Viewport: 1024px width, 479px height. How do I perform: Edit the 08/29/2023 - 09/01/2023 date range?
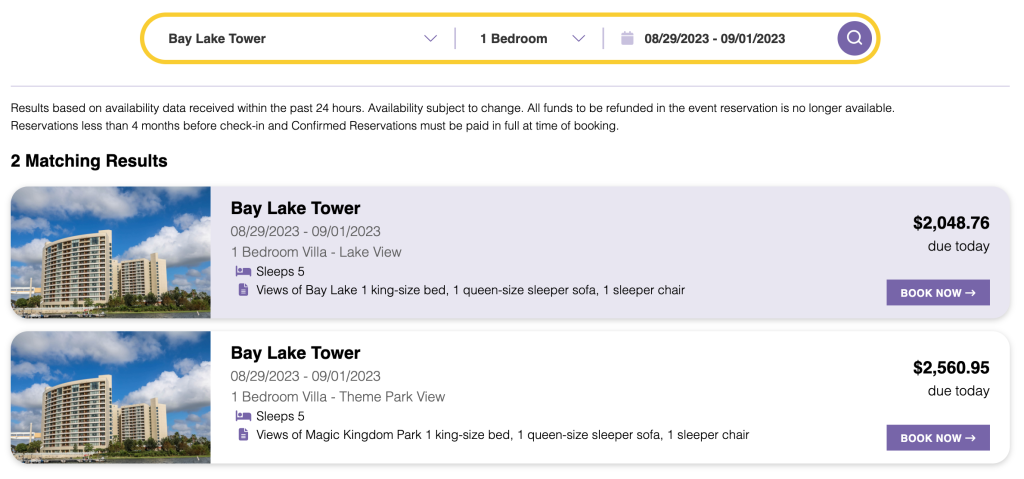pyautogui.click(x=714, y=39)
